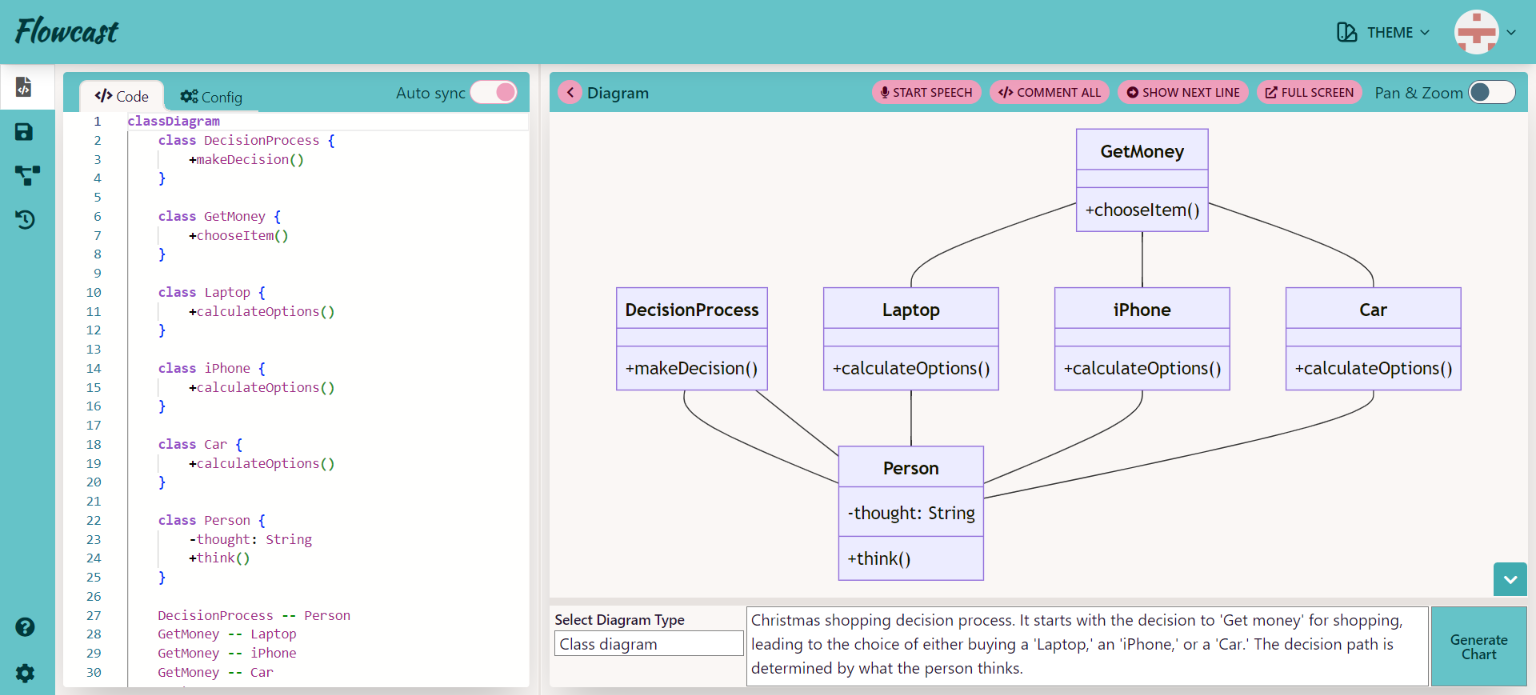The height and width of the screenshot is (695, 1536).
Task: Click the user avatar icon
Action: pyautogui.click(x=1476, y=32)
